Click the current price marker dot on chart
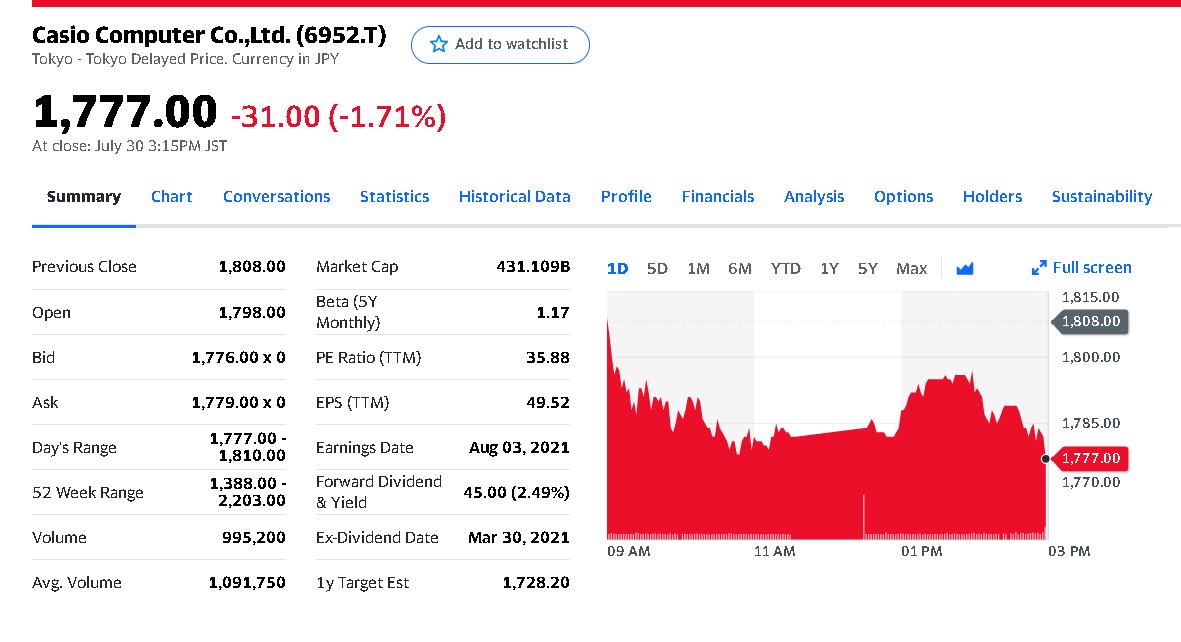 pos(1045,459)
